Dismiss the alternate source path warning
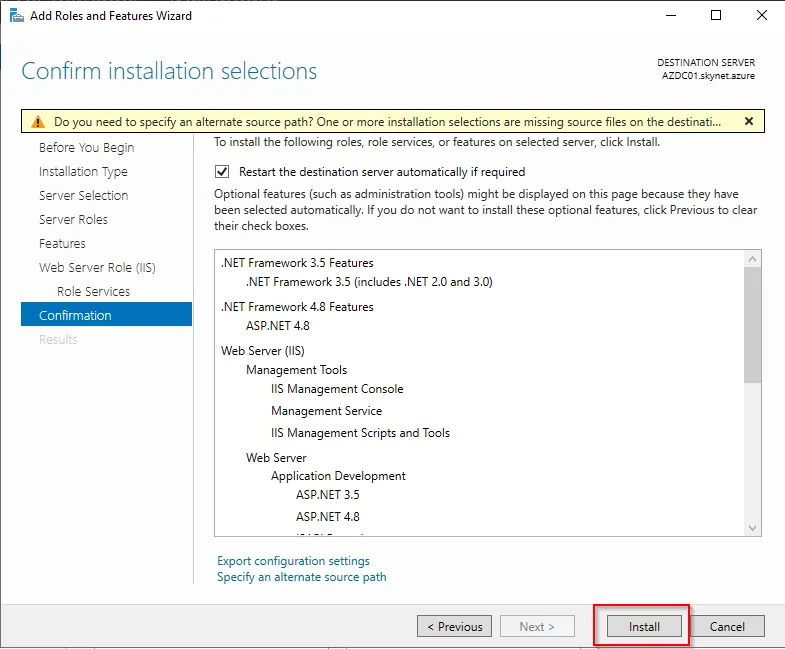Screen dimensions: 785x649 click(x=749, y=121)
